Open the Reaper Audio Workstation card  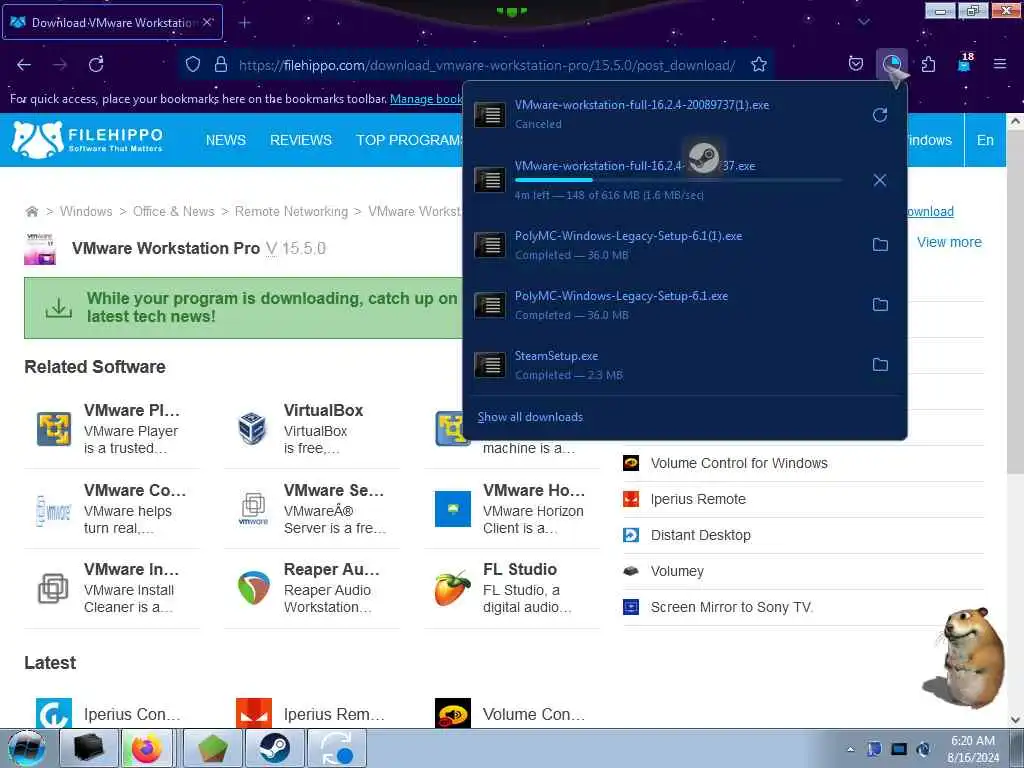click(x=312, y=588)
